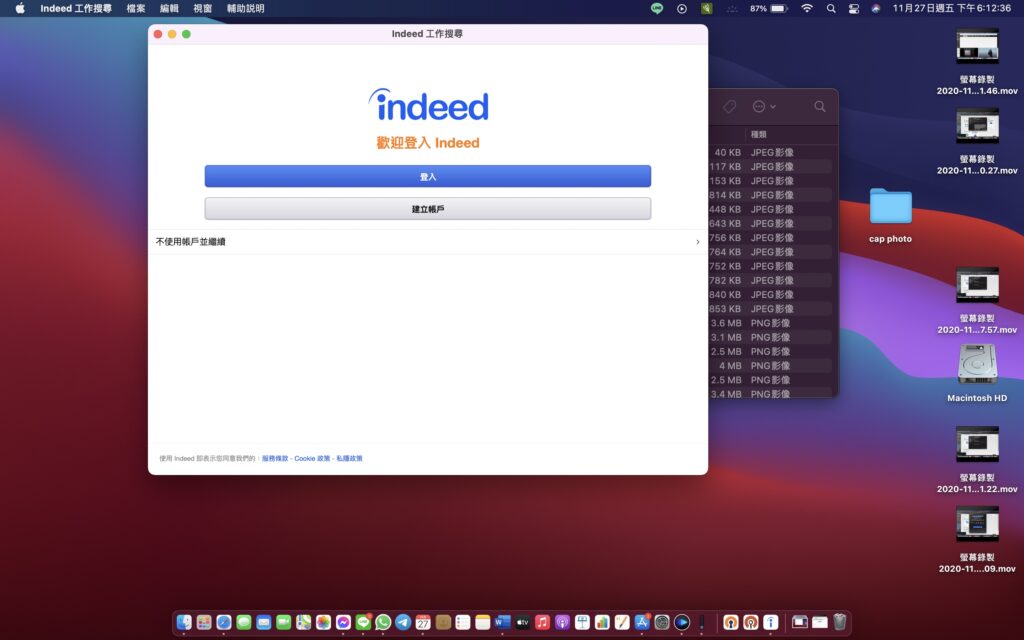Viewport: 1024px width, 640px height.
Task: Open Trash from the dock
Action: [840, 622]
